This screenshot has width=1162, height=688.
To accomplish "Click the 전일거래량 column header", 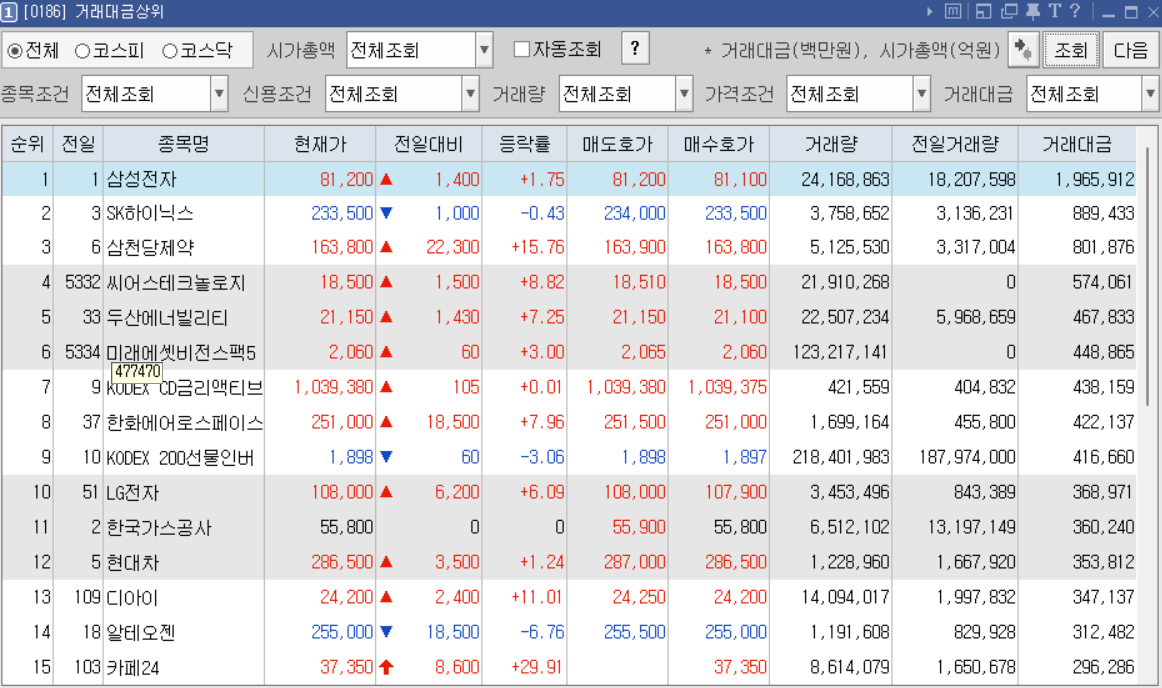I will [x=955, y=144].
